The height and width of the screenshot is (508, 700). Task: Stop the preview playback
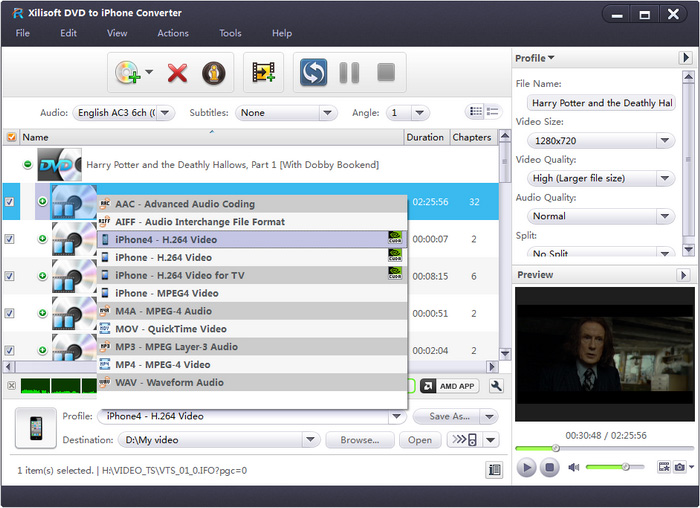[550, 467]
